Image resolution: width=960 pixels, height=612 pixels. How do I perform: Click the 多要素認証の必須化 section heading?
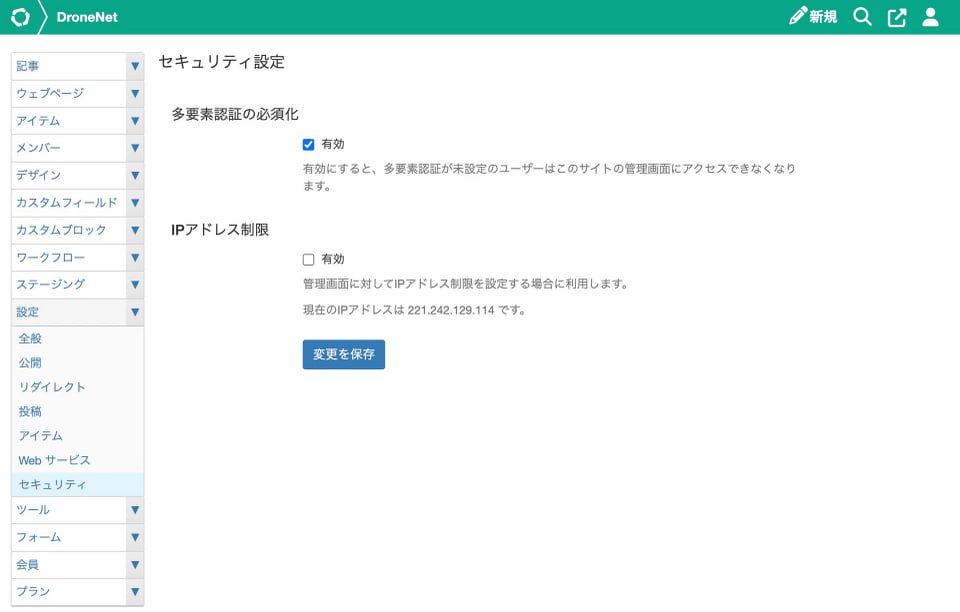click(x=234, y=114)
